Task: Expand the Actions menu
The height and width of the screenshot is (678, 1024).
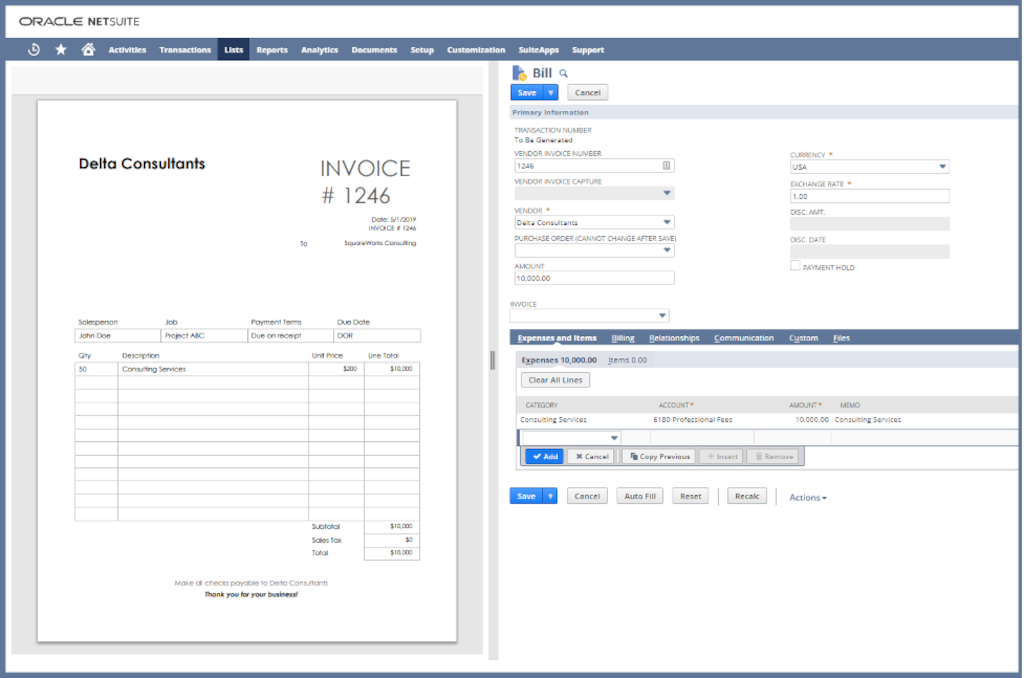Action: (808, 498)
